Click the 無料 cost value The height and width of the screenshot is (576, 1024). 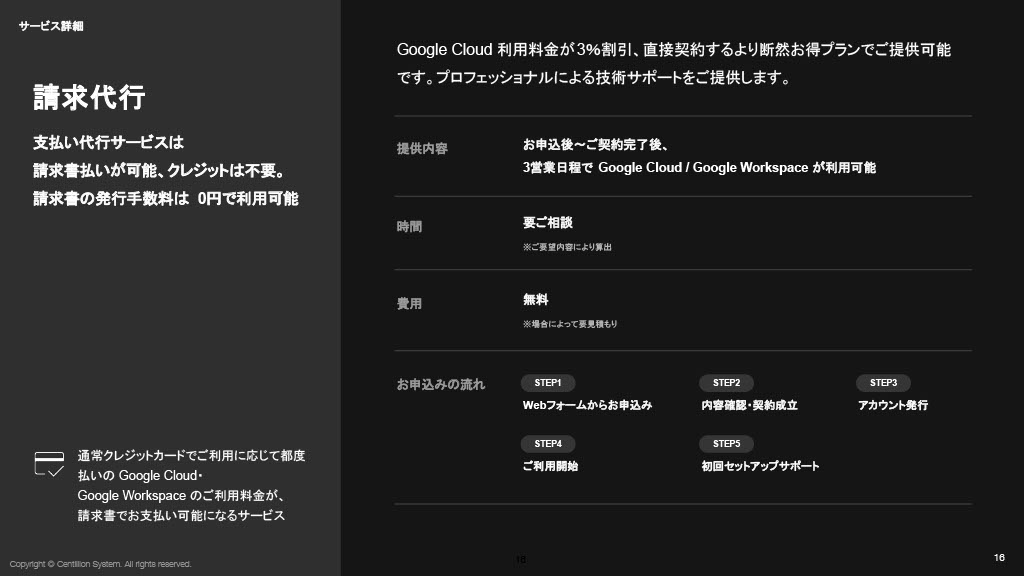536,300
